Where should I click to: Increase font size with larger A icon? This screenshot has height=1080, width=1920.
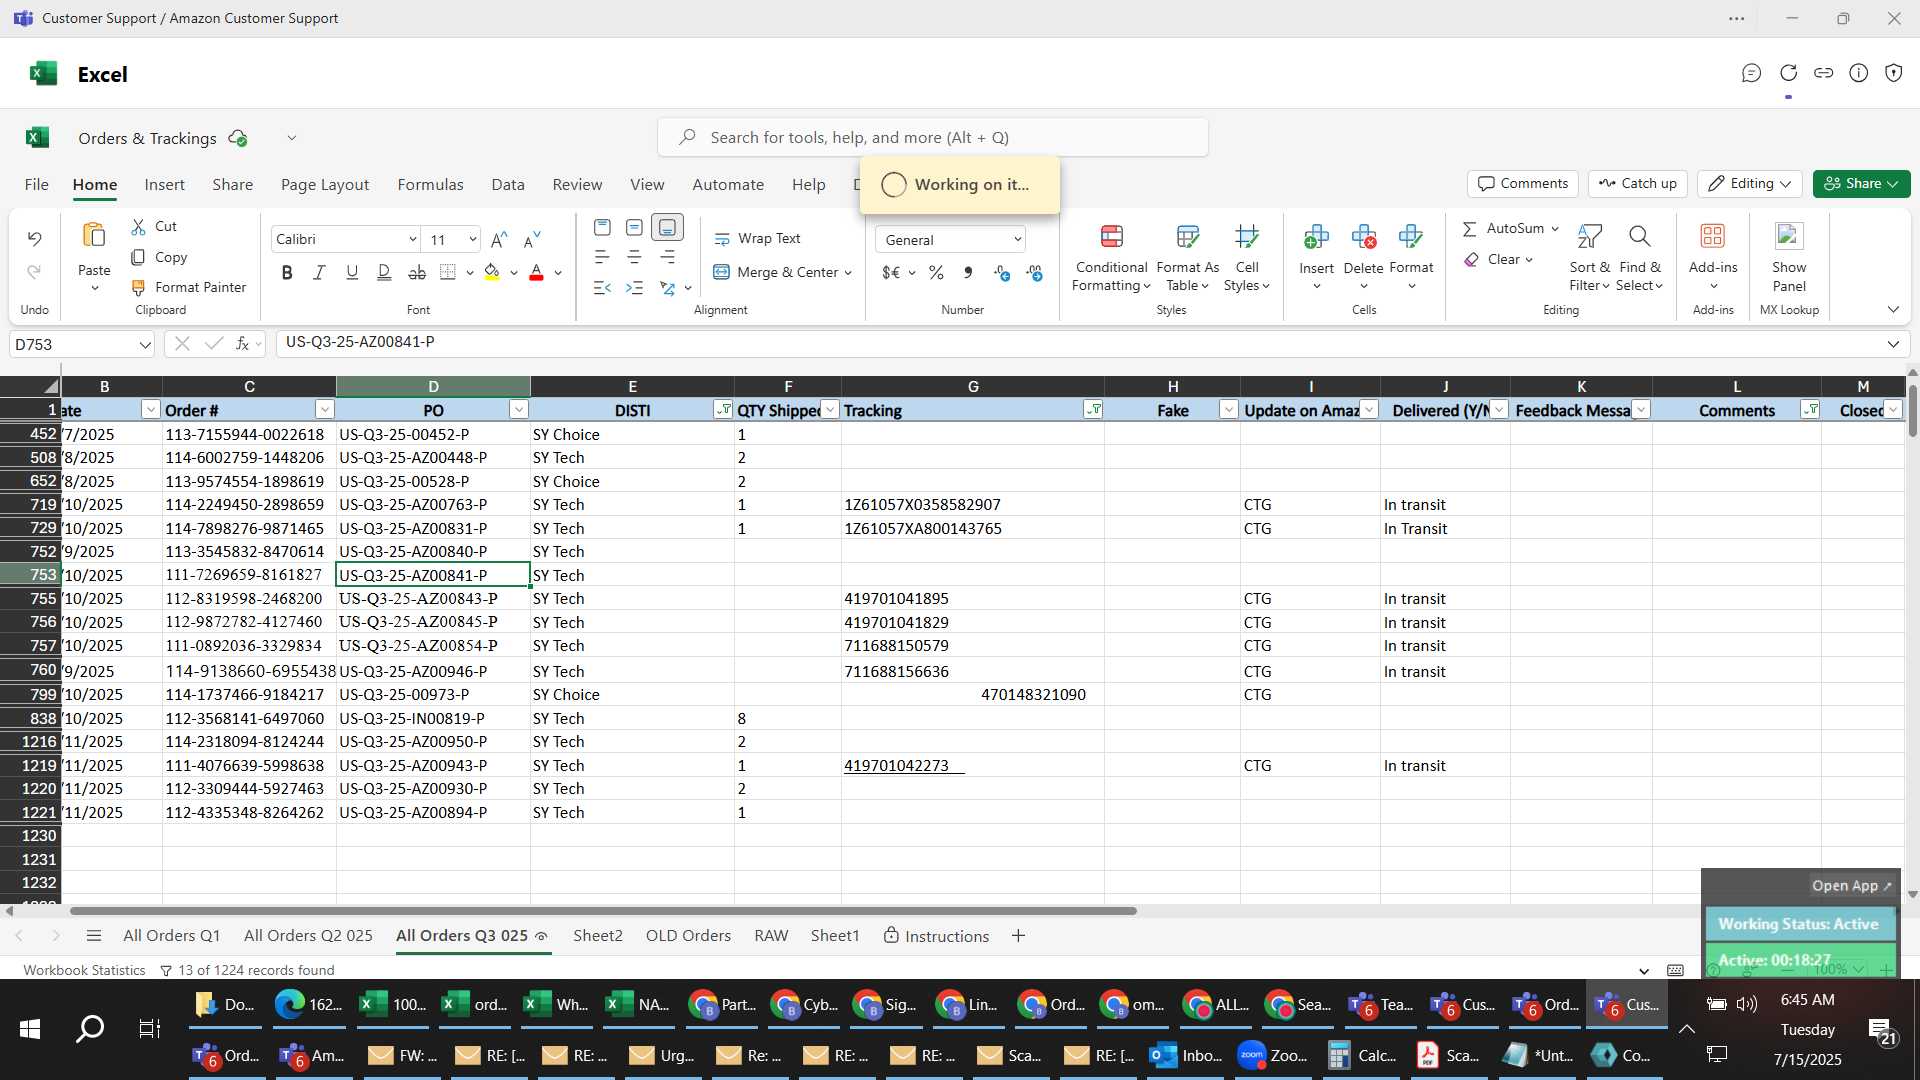(499, 239)
